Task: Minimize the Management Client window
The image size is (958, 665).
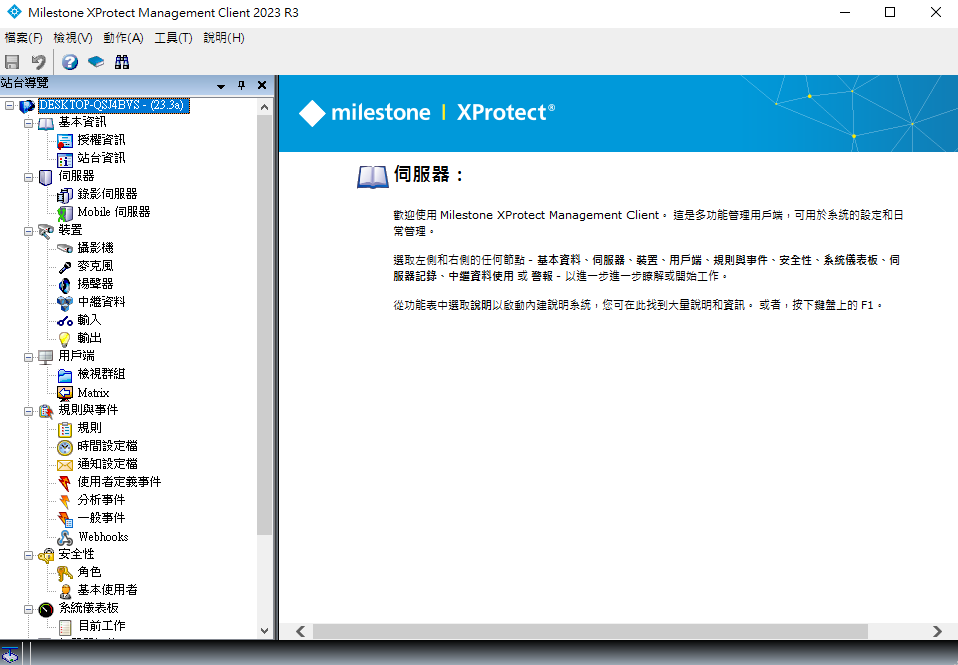Action: click(x=845, y=12)
